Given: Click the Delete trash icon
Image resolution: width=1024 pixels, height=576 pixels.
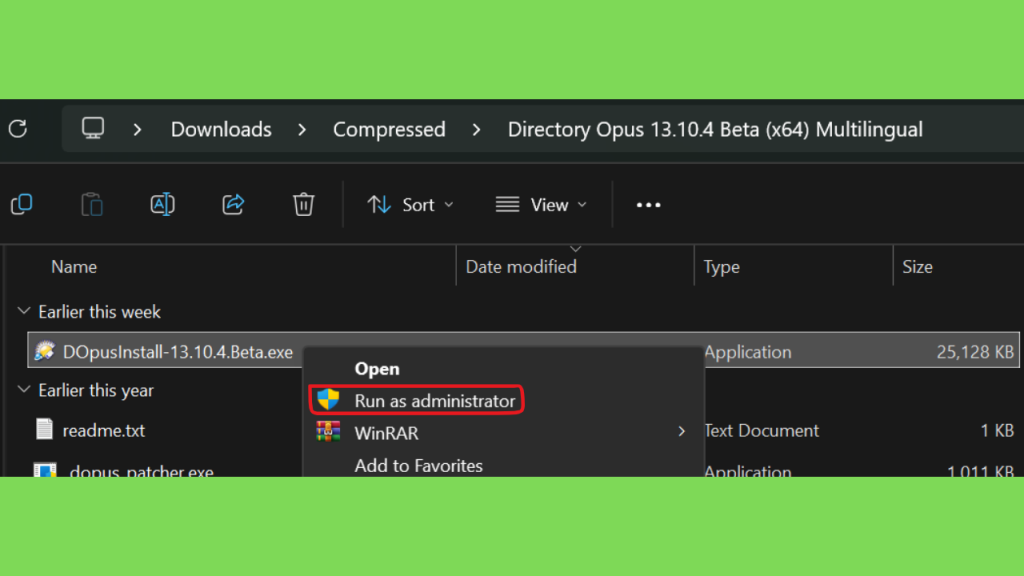Looking at the screenshot, I should coord(304,204).
